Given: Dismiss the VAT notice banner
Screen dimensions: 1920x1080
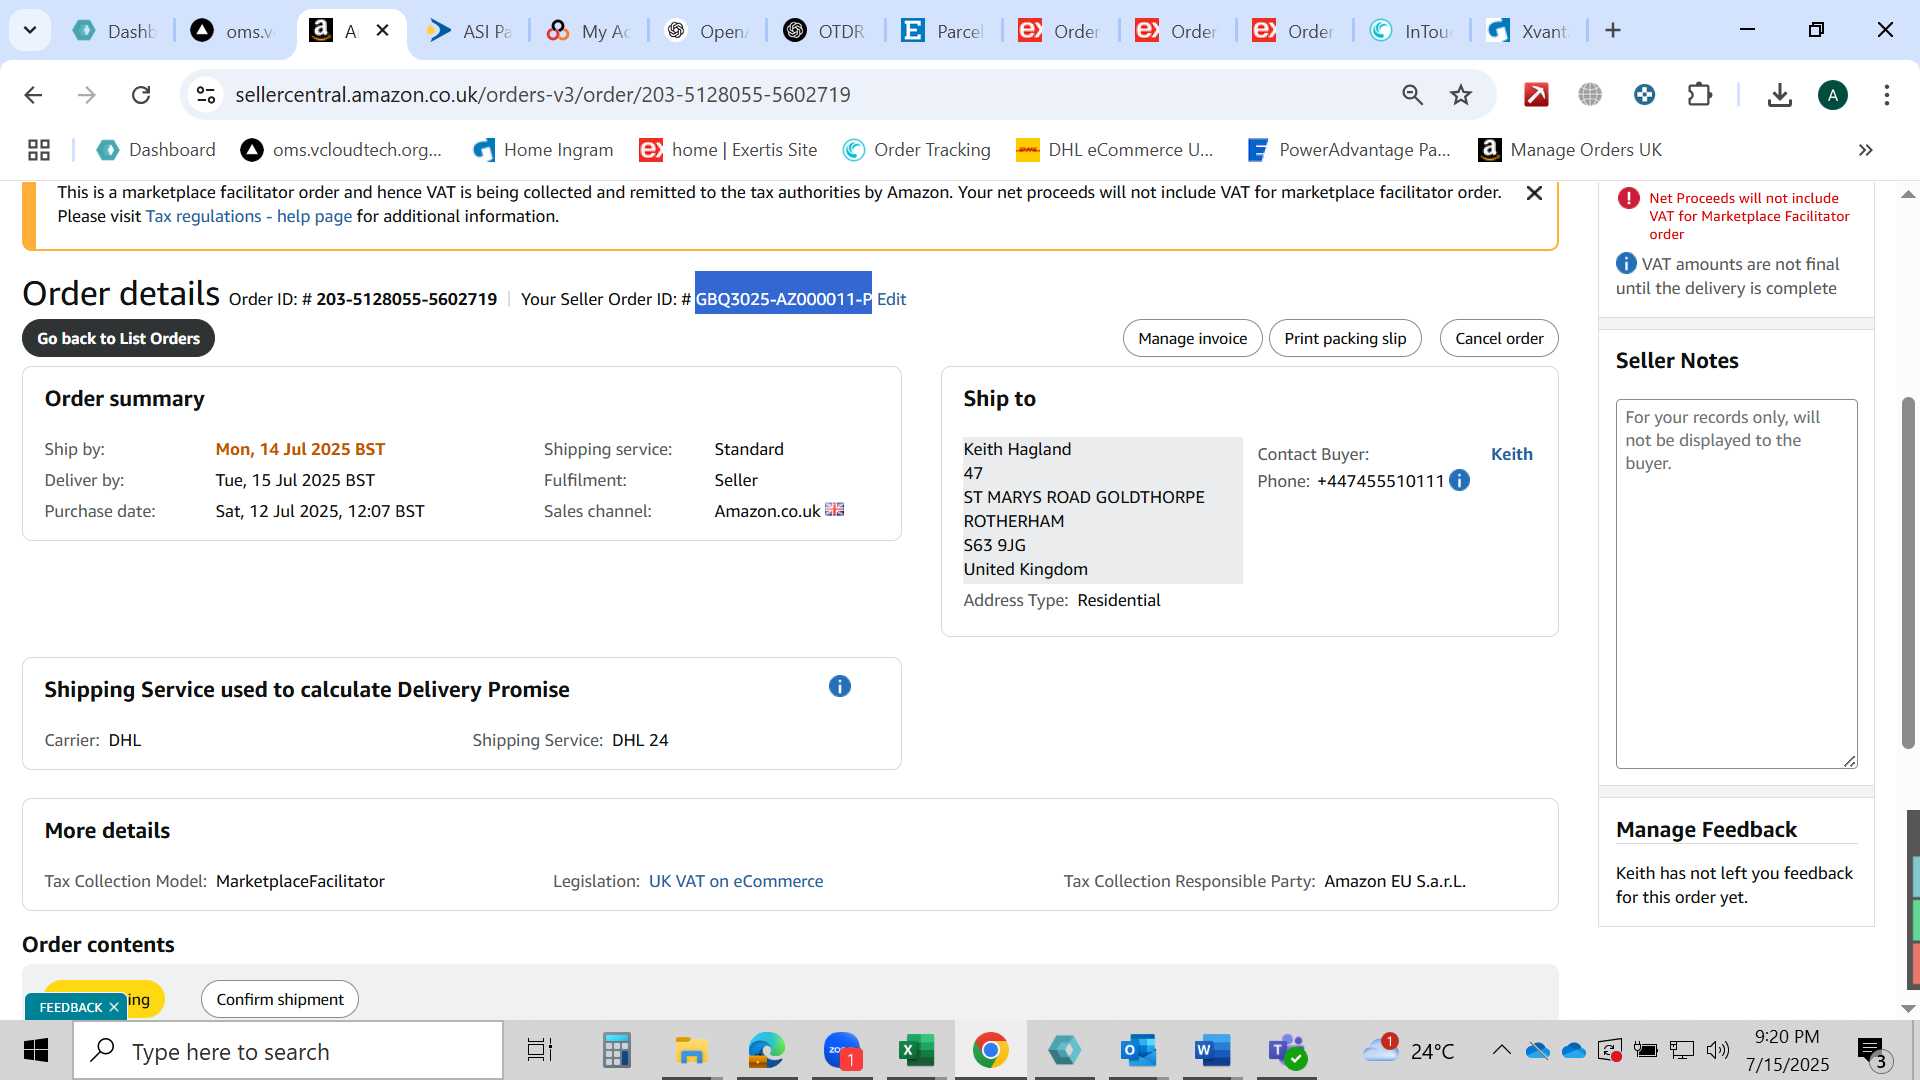Looking at the screenshot, I should (x=1534, y=193).
